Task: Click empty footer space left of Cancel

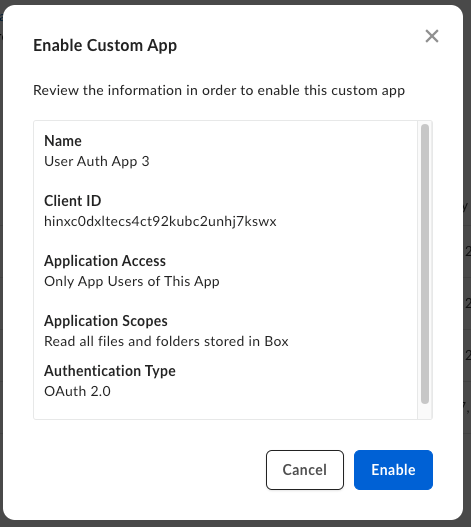Action: (148, 470)
